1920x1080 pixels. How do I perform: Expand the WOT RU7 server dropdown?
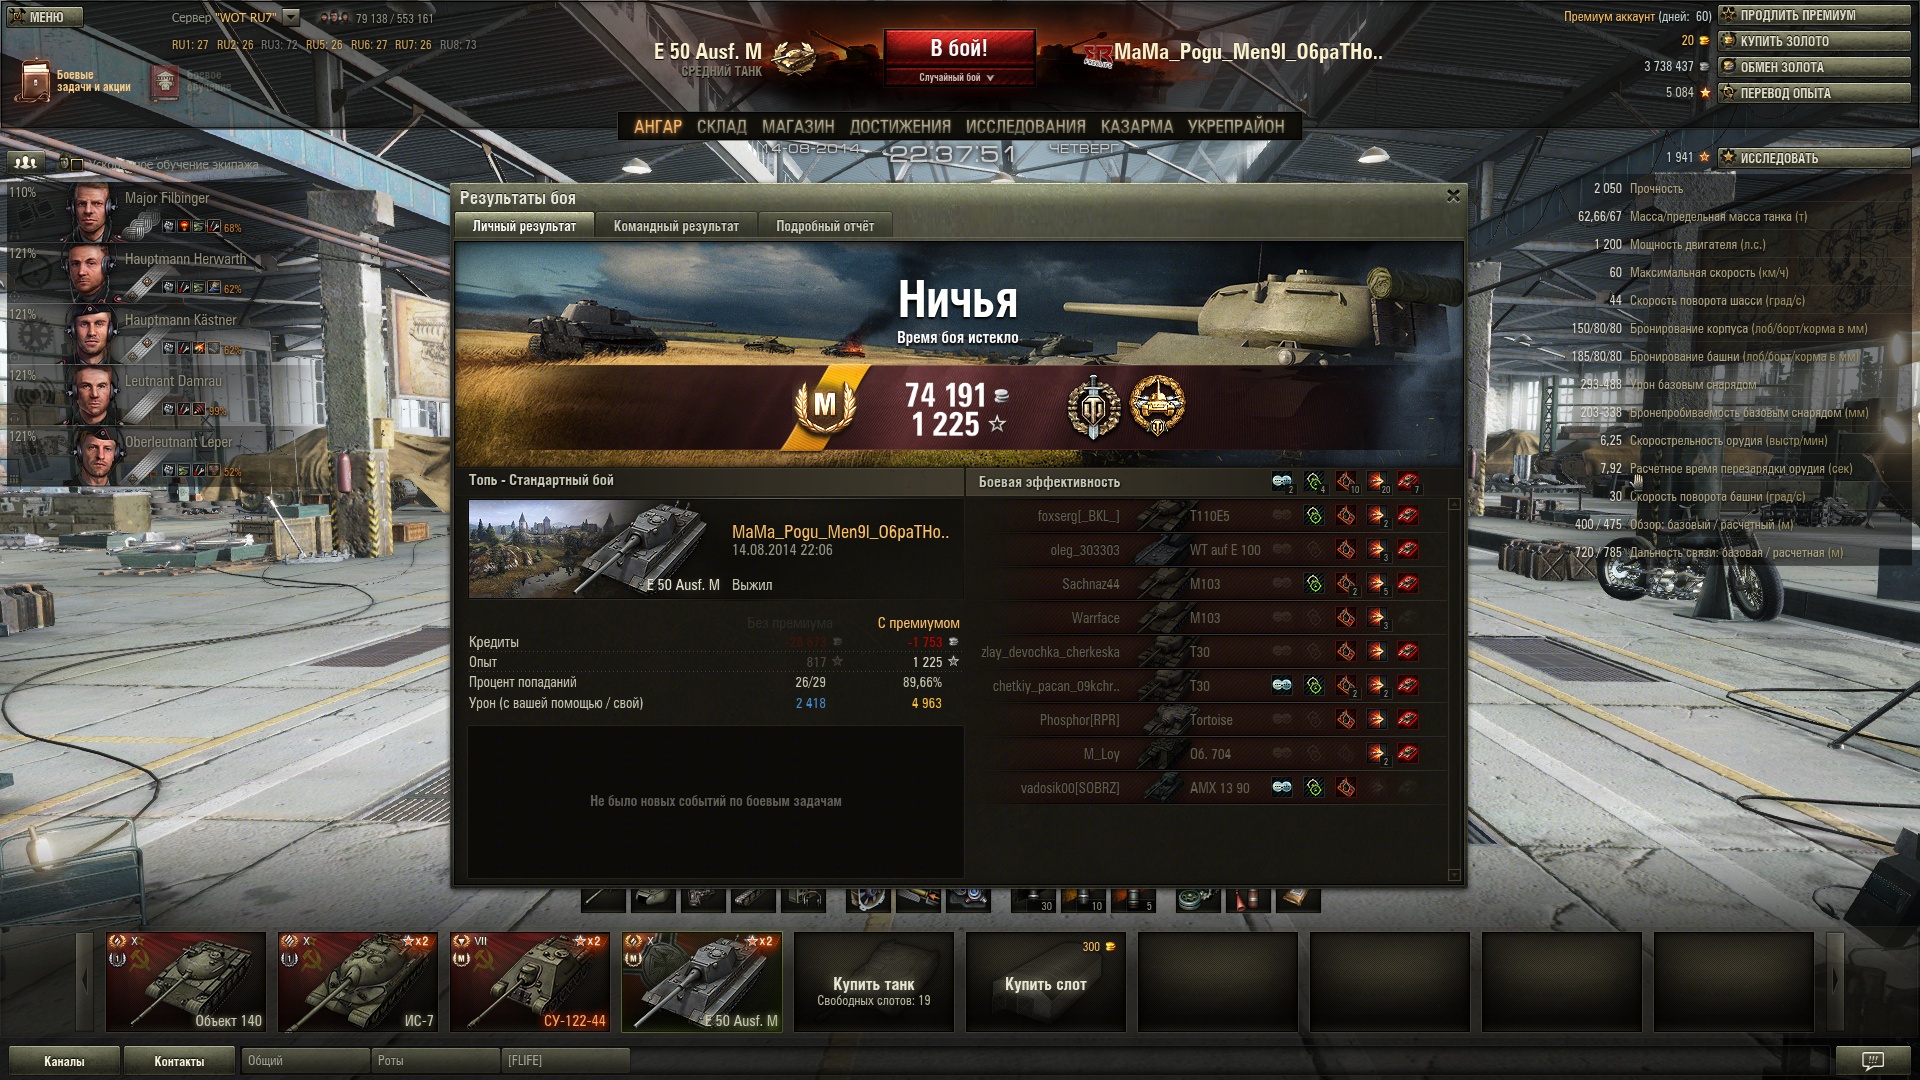click(x=291, y=17)
